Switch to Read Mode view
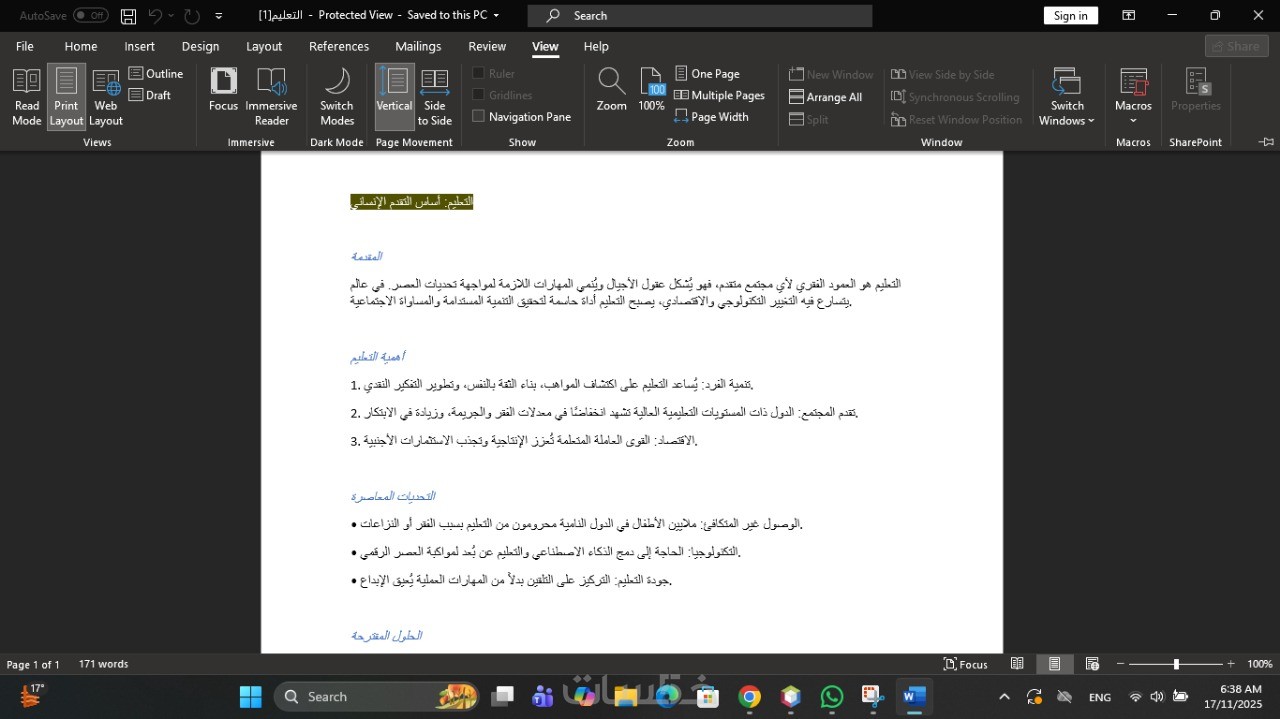The width and height of the screenshot is (1280, 719). click(27, 97)
